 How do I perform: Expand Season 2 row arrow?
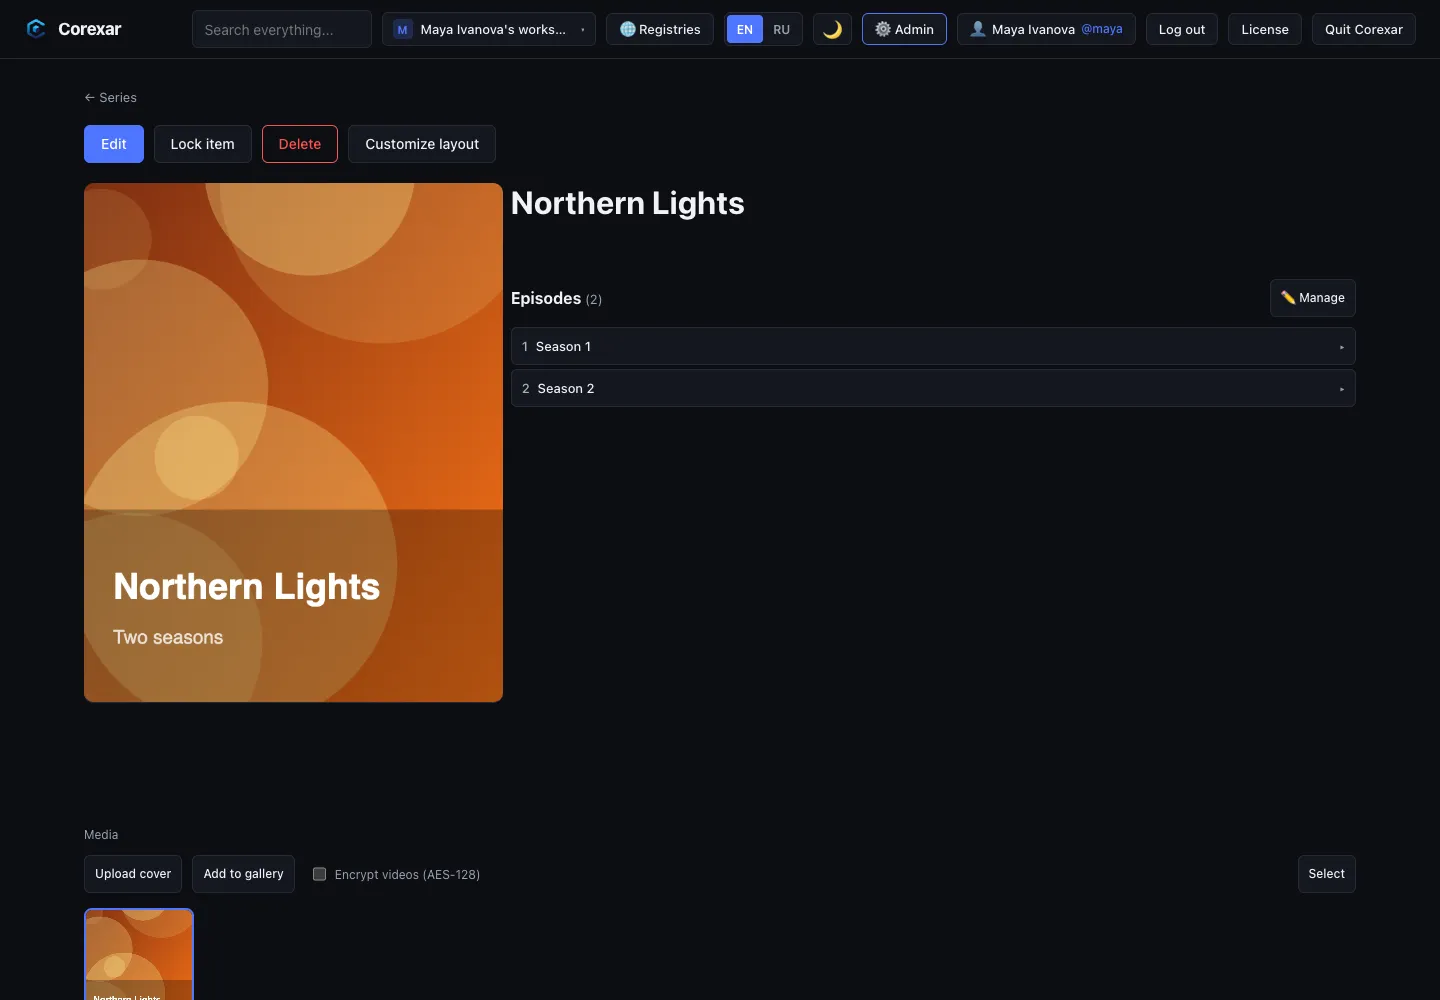click(1341, 389)
